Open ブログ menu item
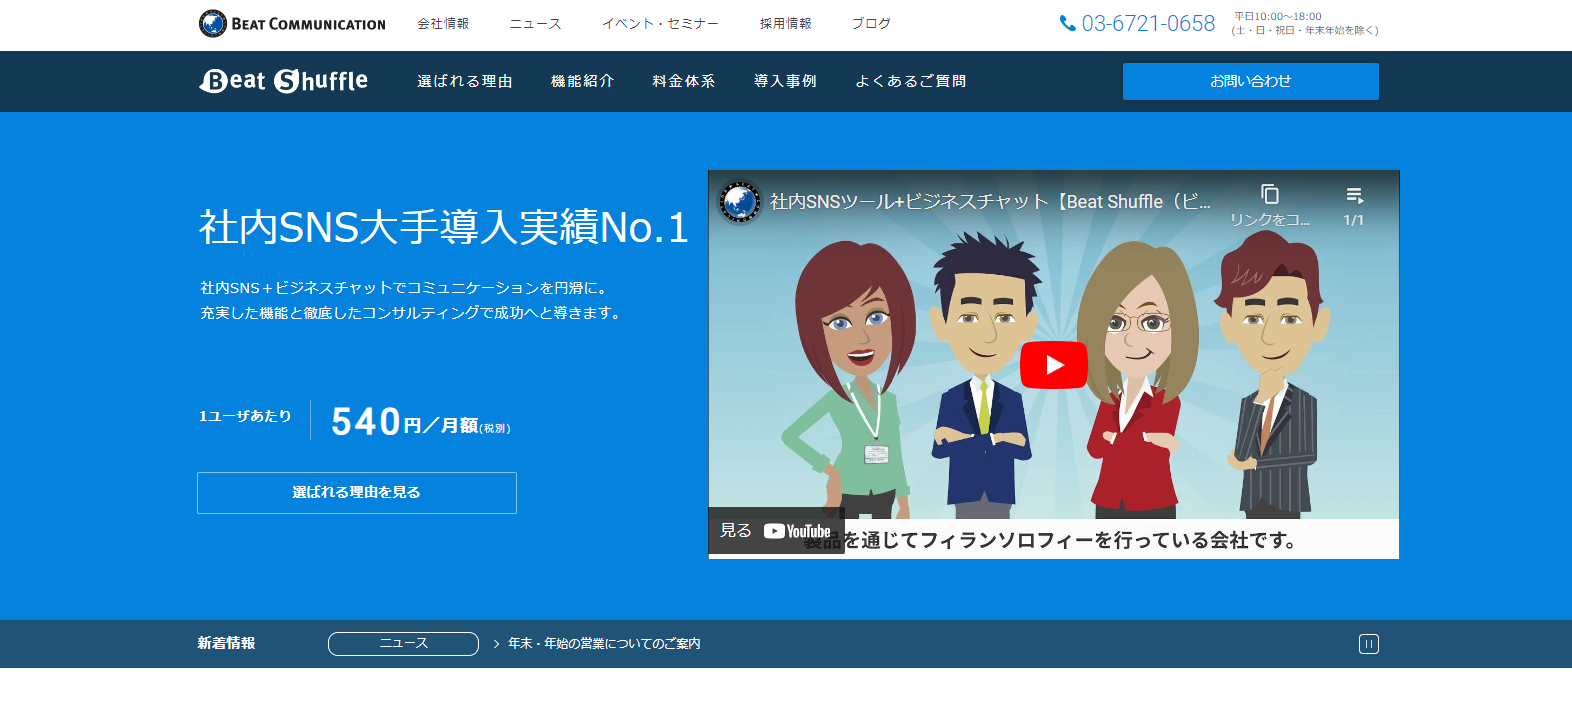 (871, 23)
